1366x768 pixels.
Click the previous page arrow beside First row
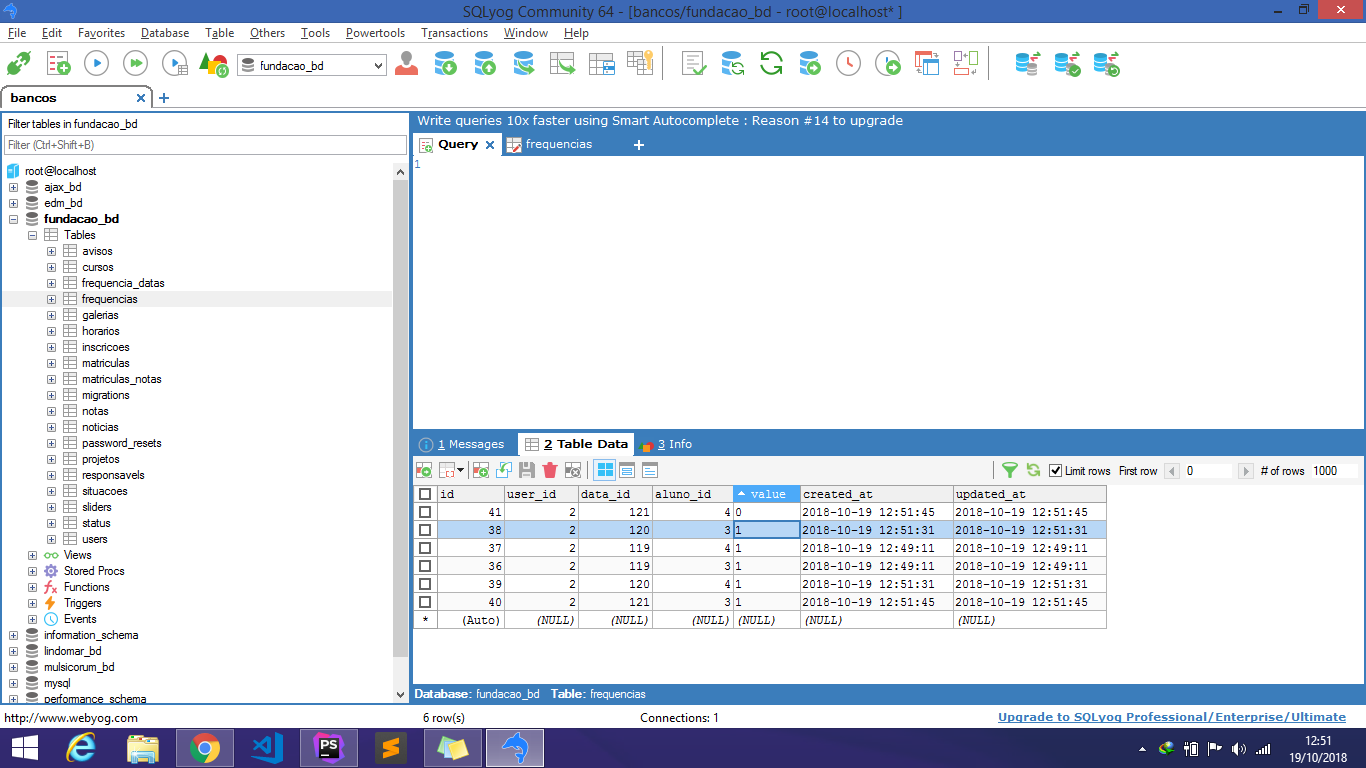[x=1174, y=471]
